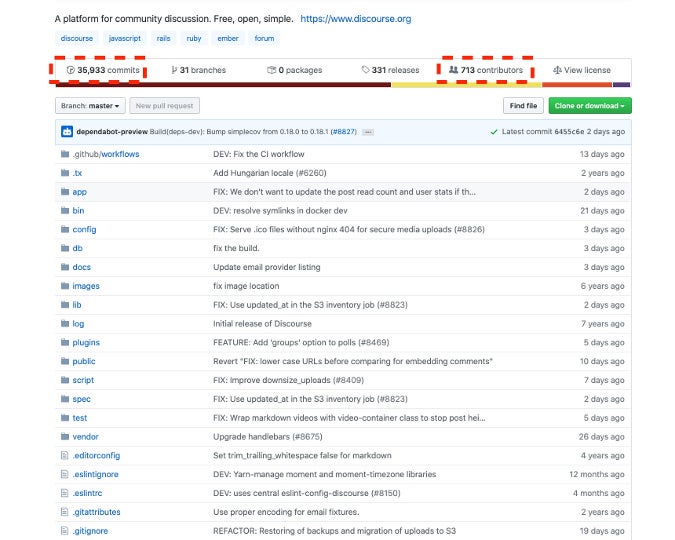Select the rails topic tag

(163, 38)
